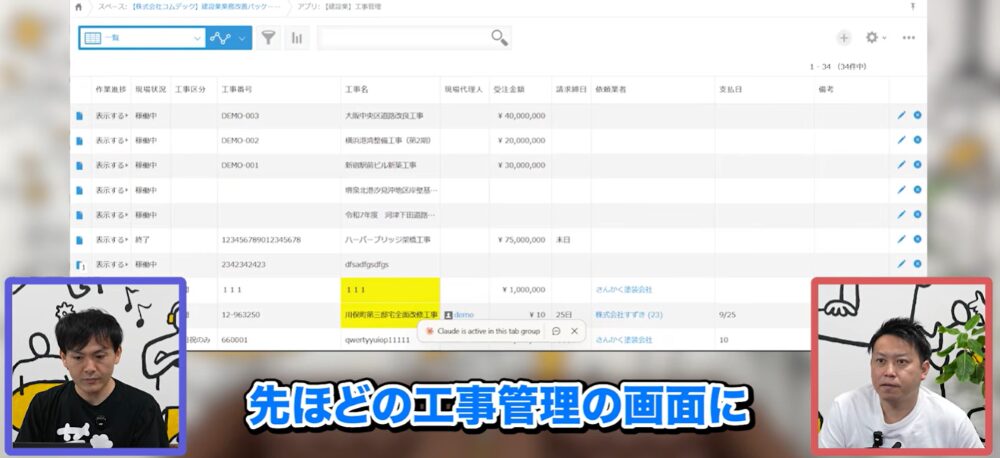The height and width of the screenshot is (458, 1000).
Task: Open さんかく塗装会社 link in the 660001 row
Action: [624, 340]
